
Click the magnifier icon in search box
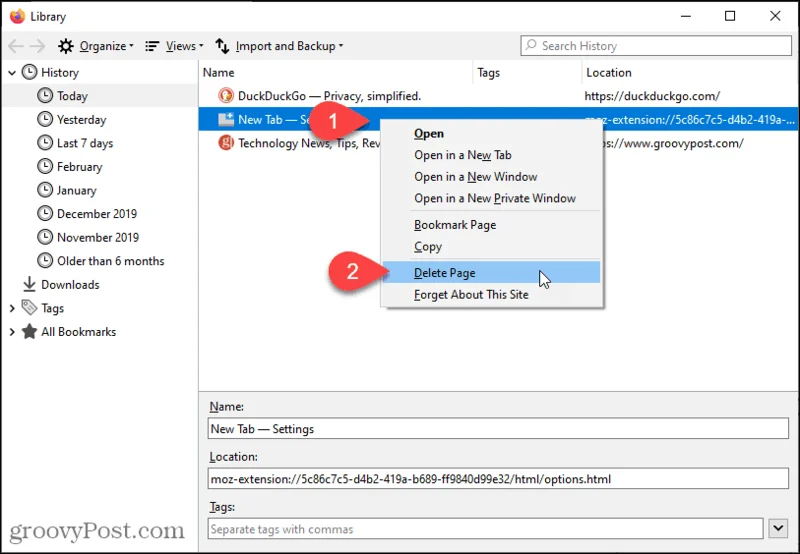(x=531, y=45)
